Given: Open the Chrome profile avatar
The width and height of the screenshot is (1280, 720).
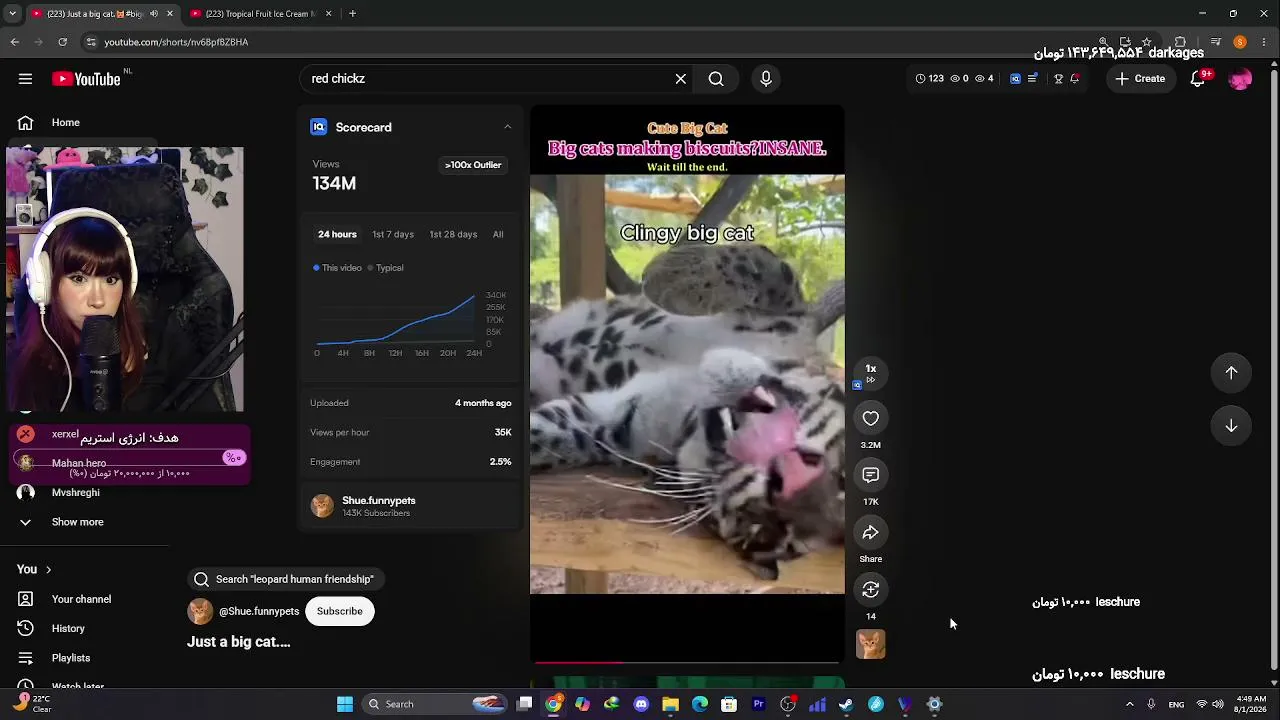Looking at the screenshot, I should pos(1240,42).
